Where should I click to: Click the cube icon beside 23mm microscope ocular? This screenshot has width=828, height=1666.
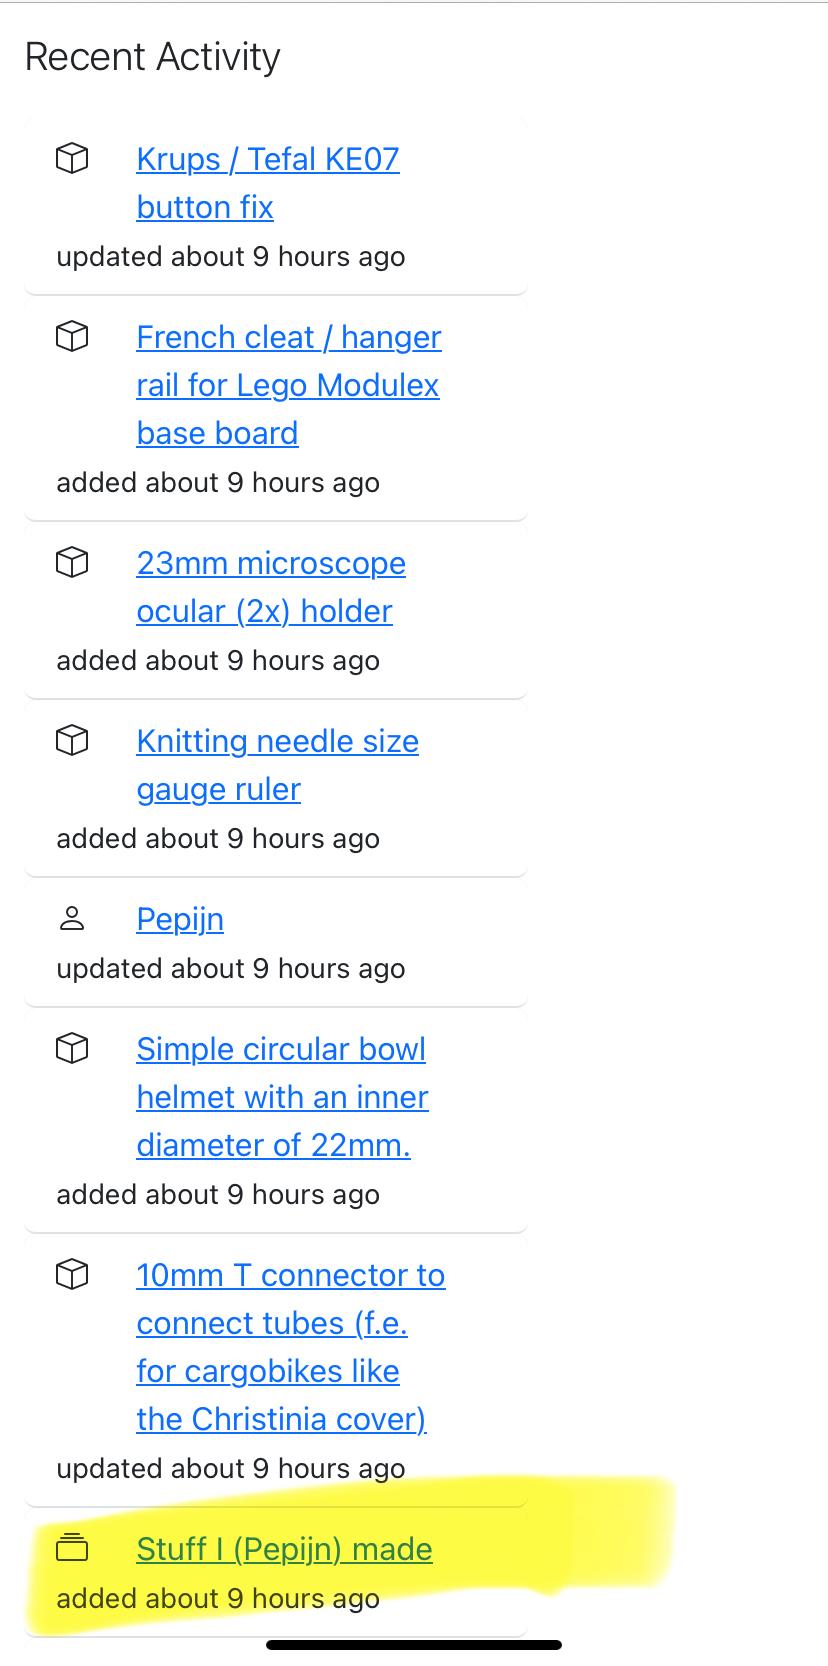point(72,563)
